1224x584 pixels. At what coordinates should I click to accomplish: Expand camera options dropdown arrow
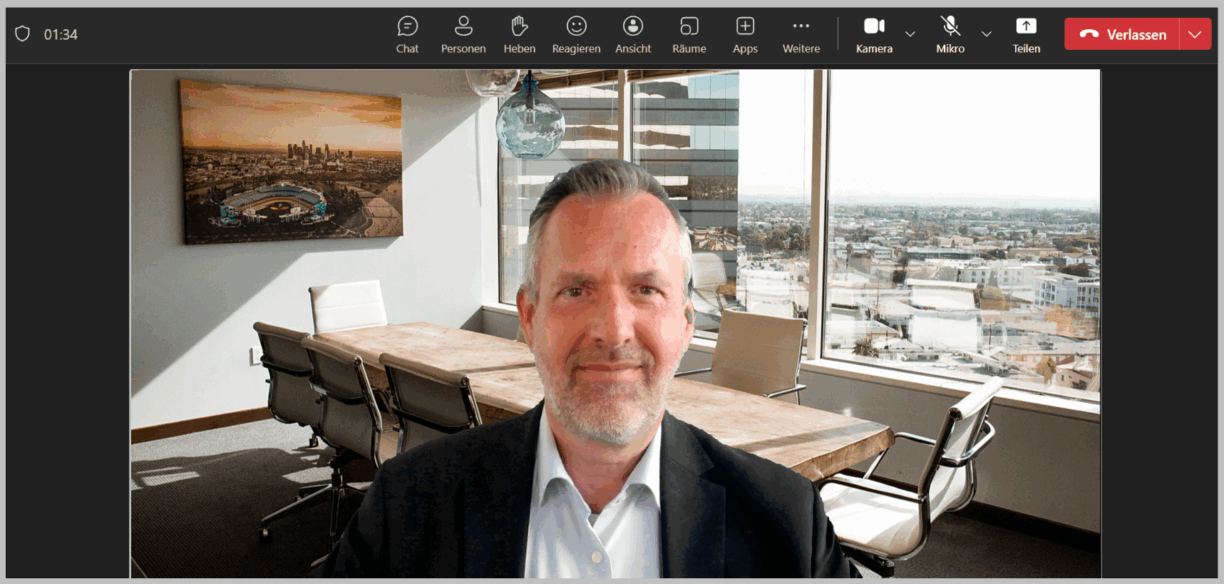[x=910, y=34]
